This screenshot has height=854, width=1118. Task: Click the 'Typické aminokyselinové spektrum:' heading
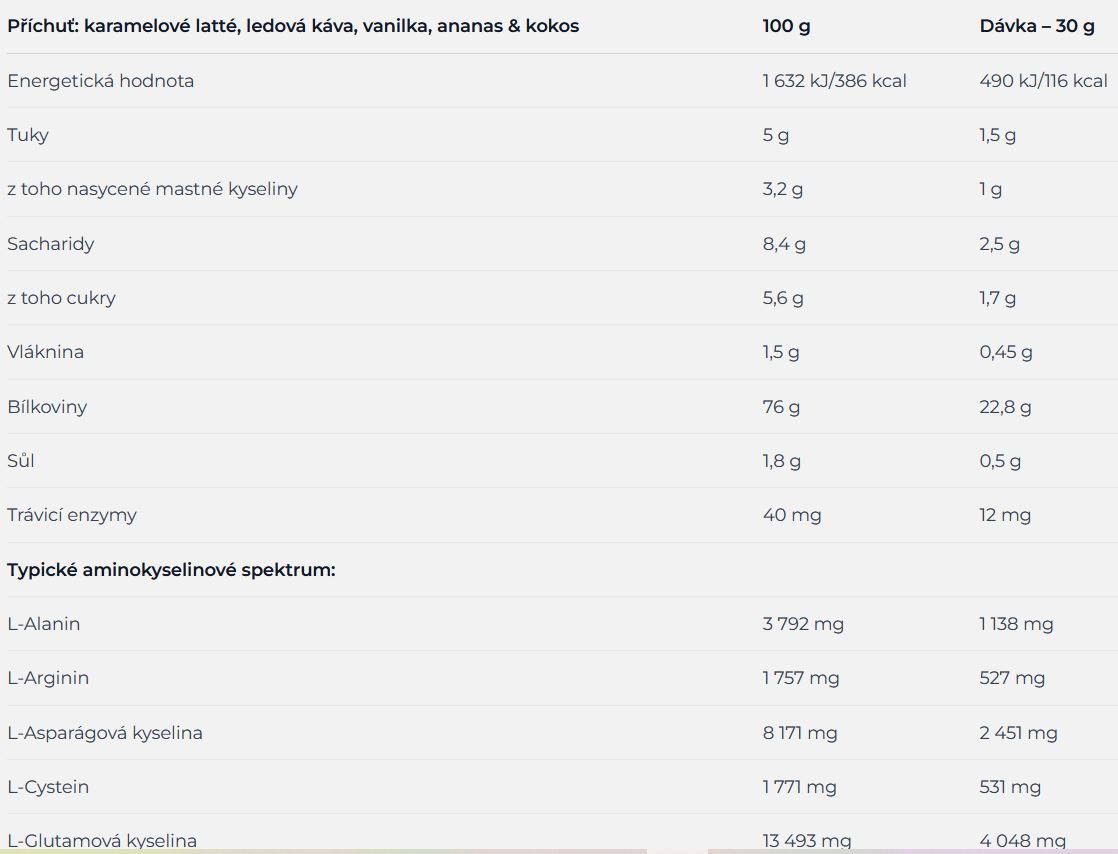[x=171, y=570]
